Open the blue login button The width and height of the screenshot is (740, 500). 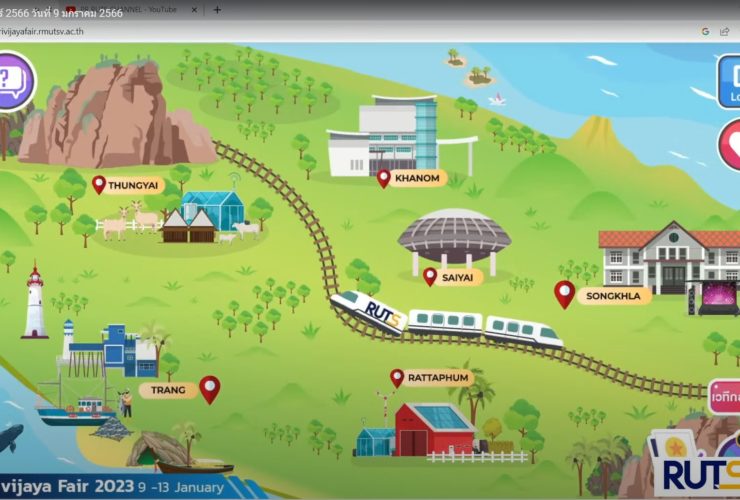[x=730, y=82]
